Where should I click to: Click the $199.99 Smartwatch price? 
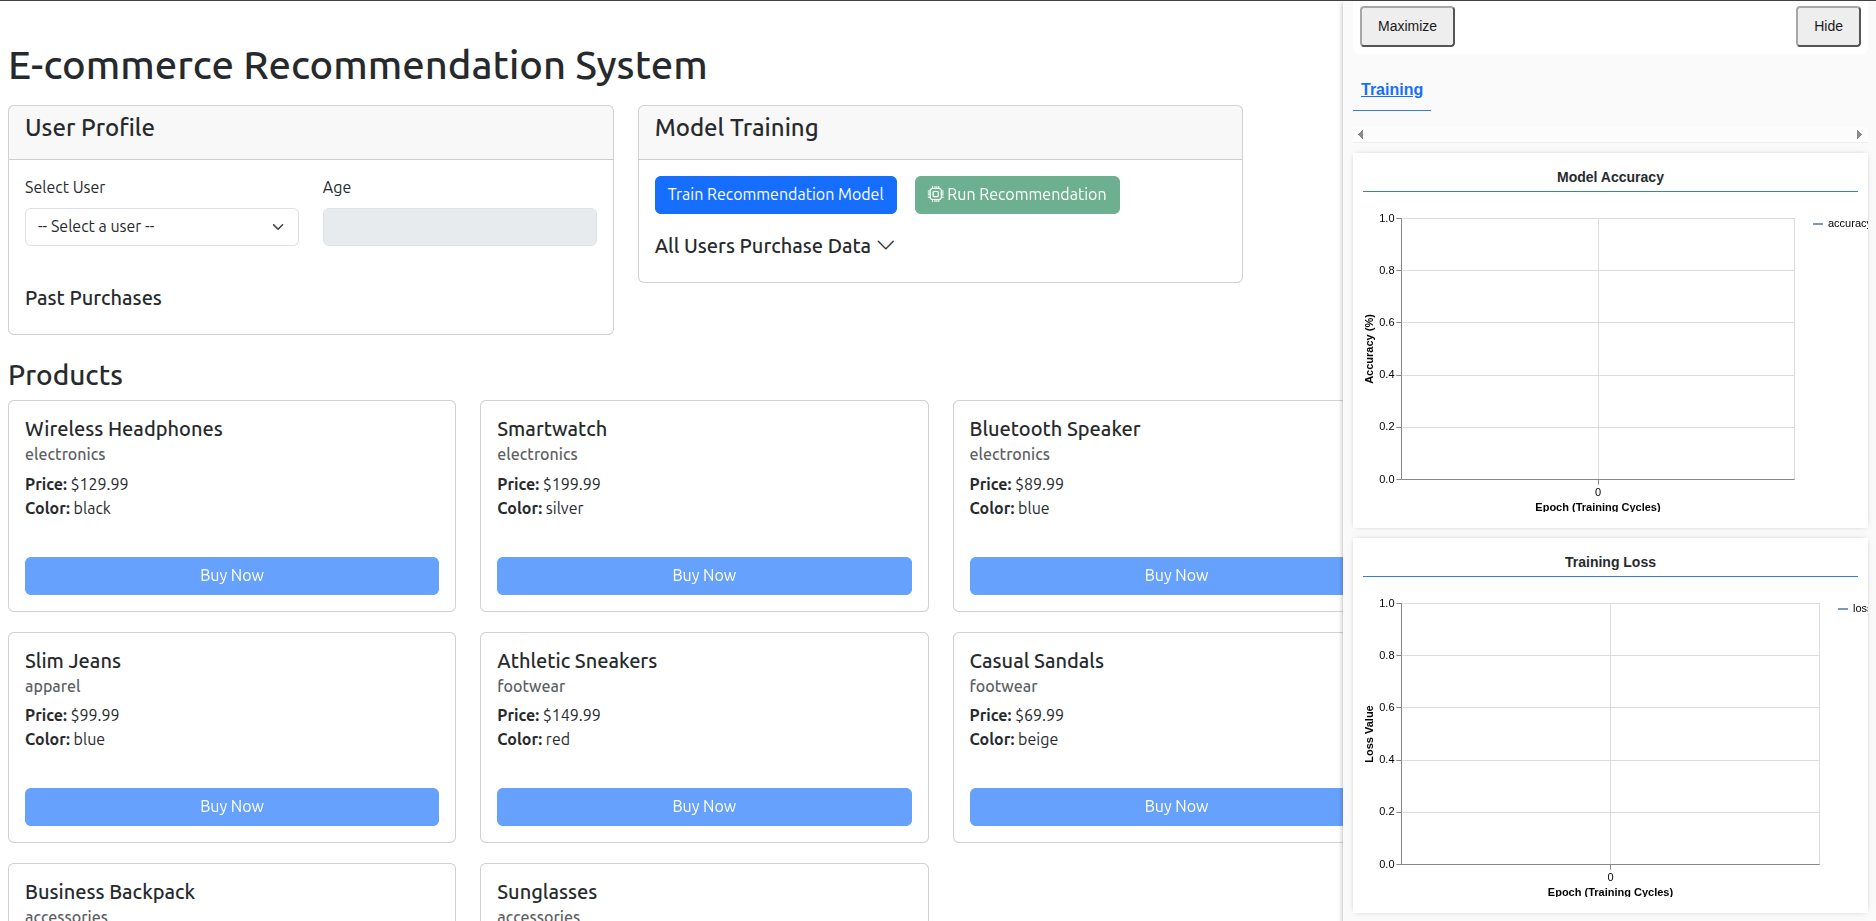(x=572, y=484)
